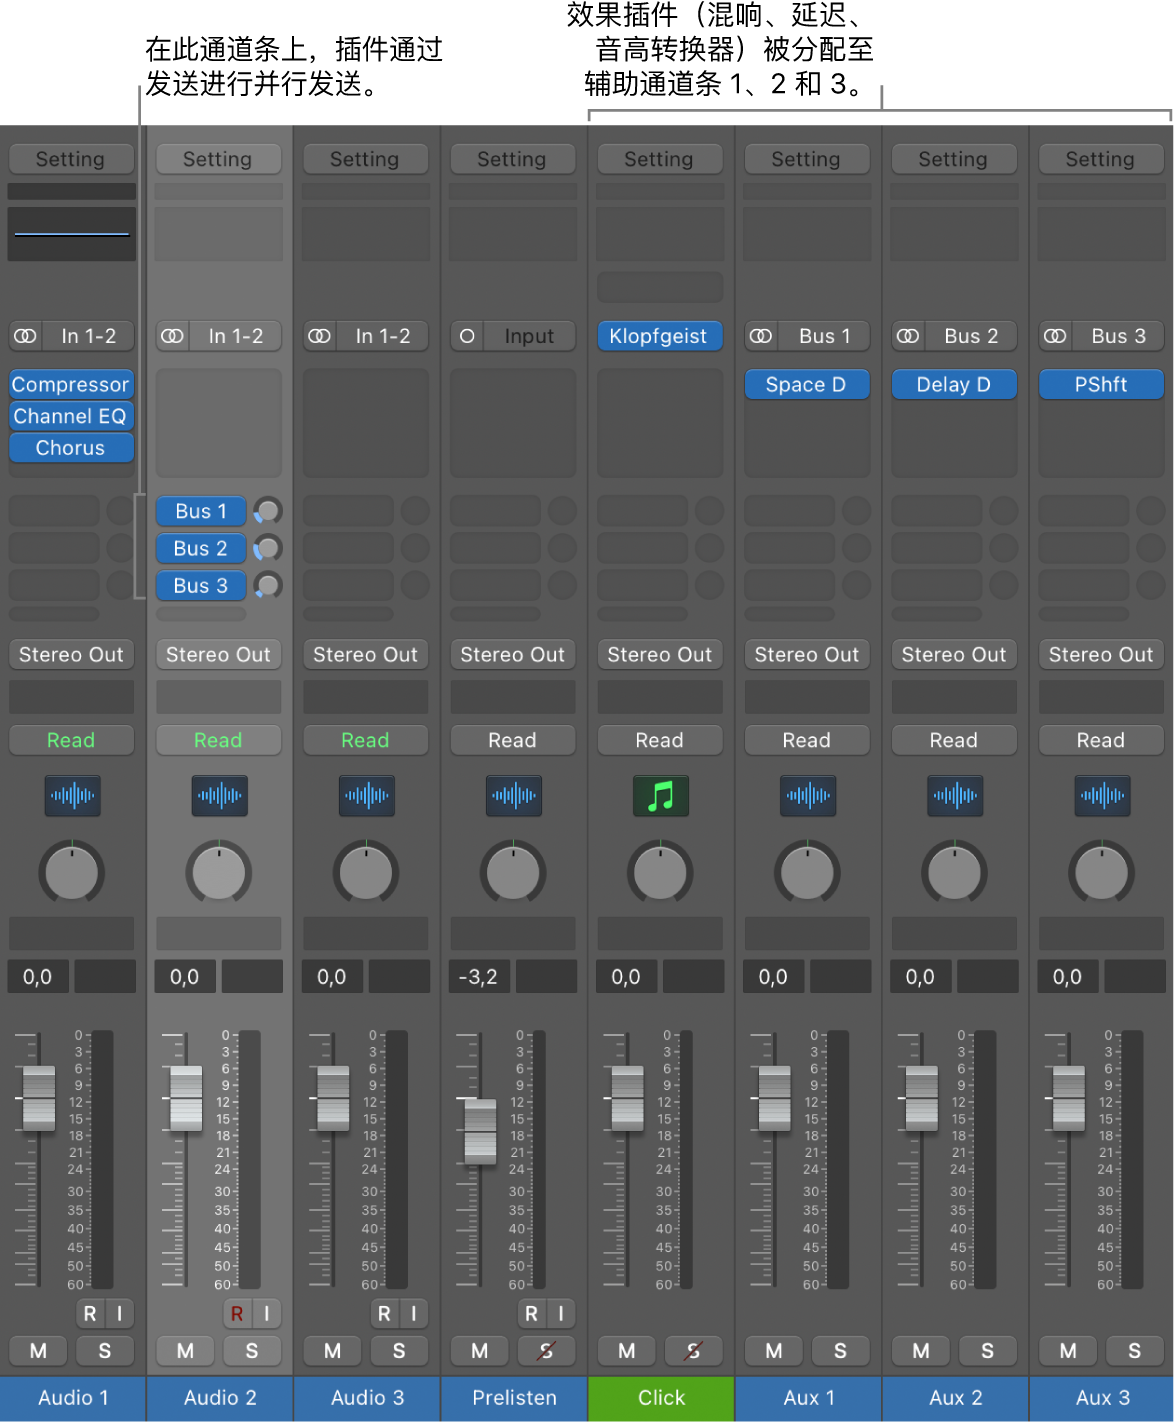Click the Audio 3 pan knob
The height and width of the screenshot is (1423, 1176).
tap(366, 872)
